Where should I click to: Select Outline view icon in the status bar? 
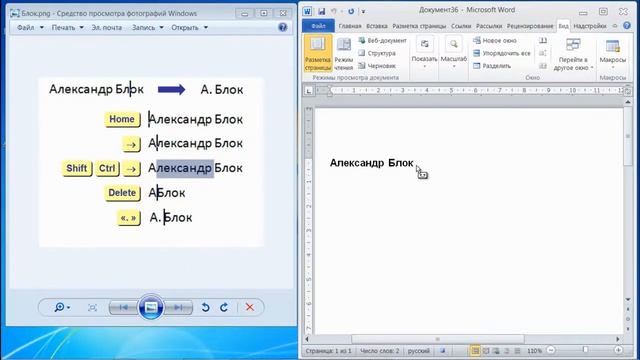tap(507, 351)
